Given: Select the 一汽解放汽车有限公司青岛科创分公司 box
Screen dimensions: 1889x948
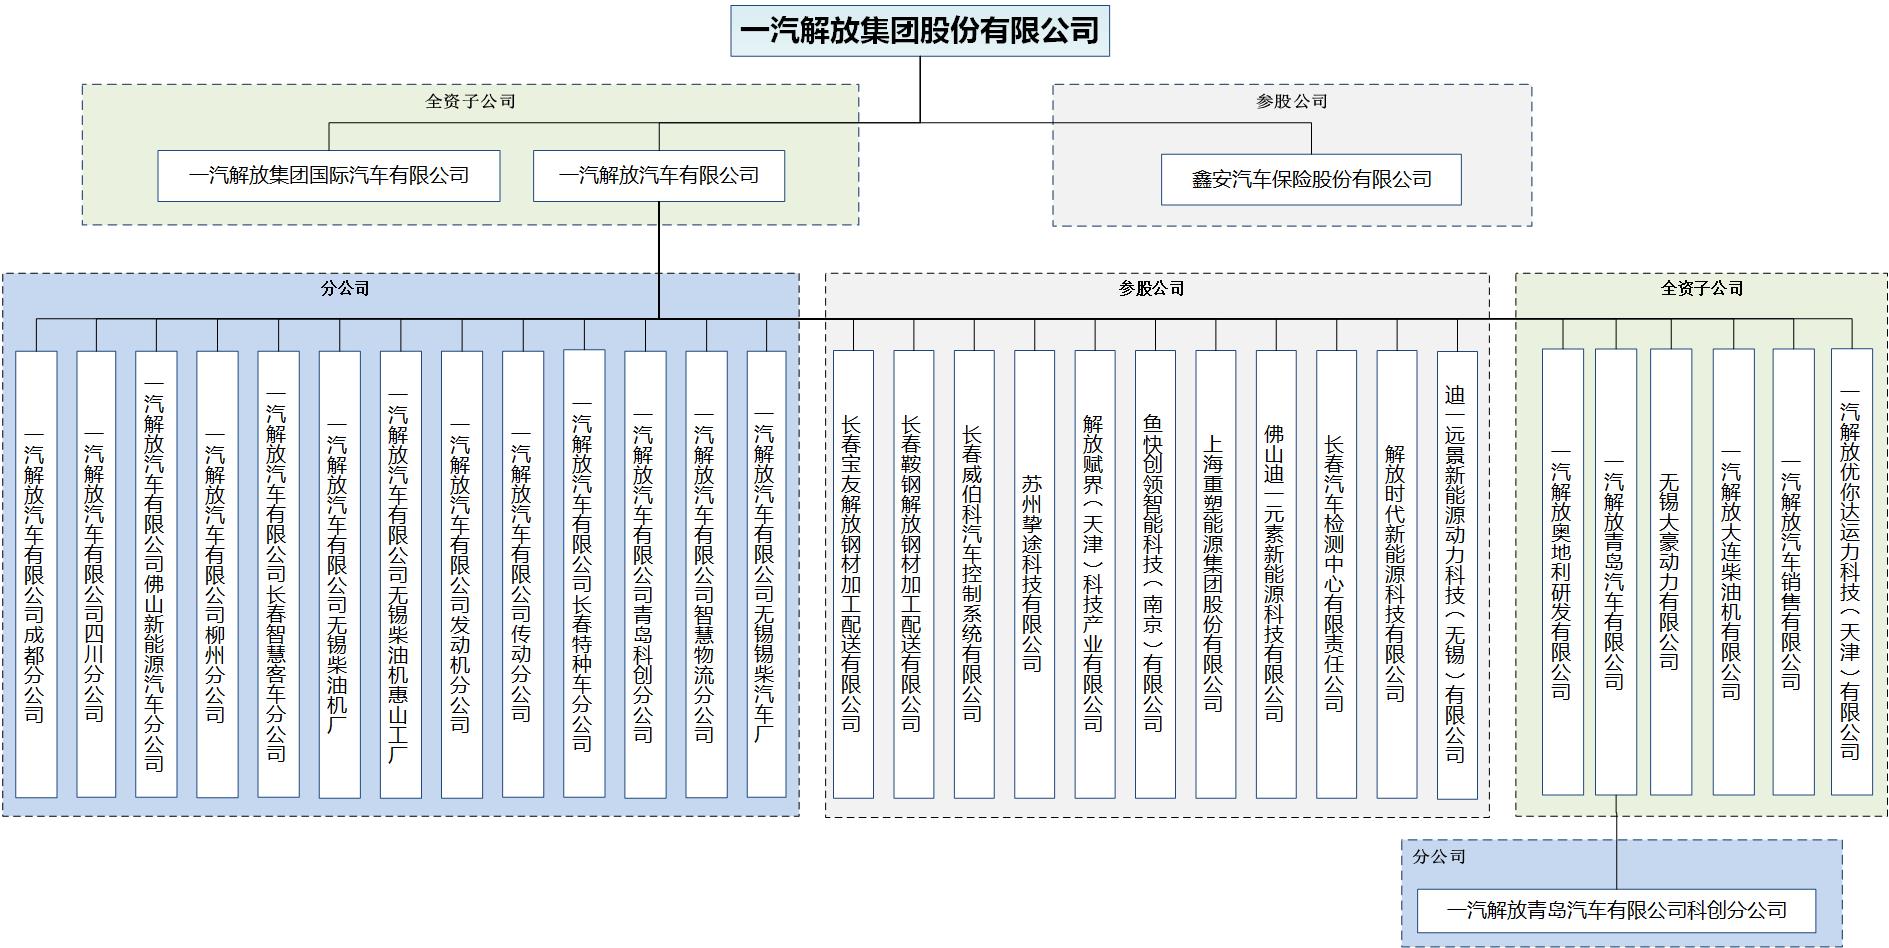Looking at the screenshot, I should tap(645, 574).
